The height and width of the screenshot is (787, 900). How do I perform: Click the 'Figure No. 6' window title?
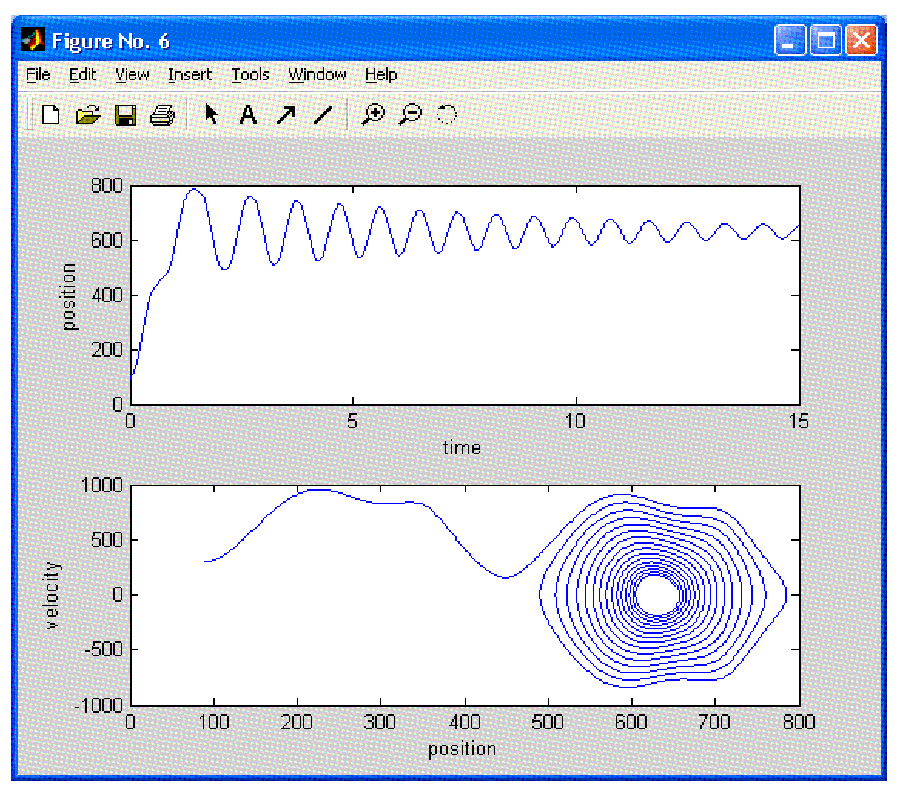(x=110, y=41)
